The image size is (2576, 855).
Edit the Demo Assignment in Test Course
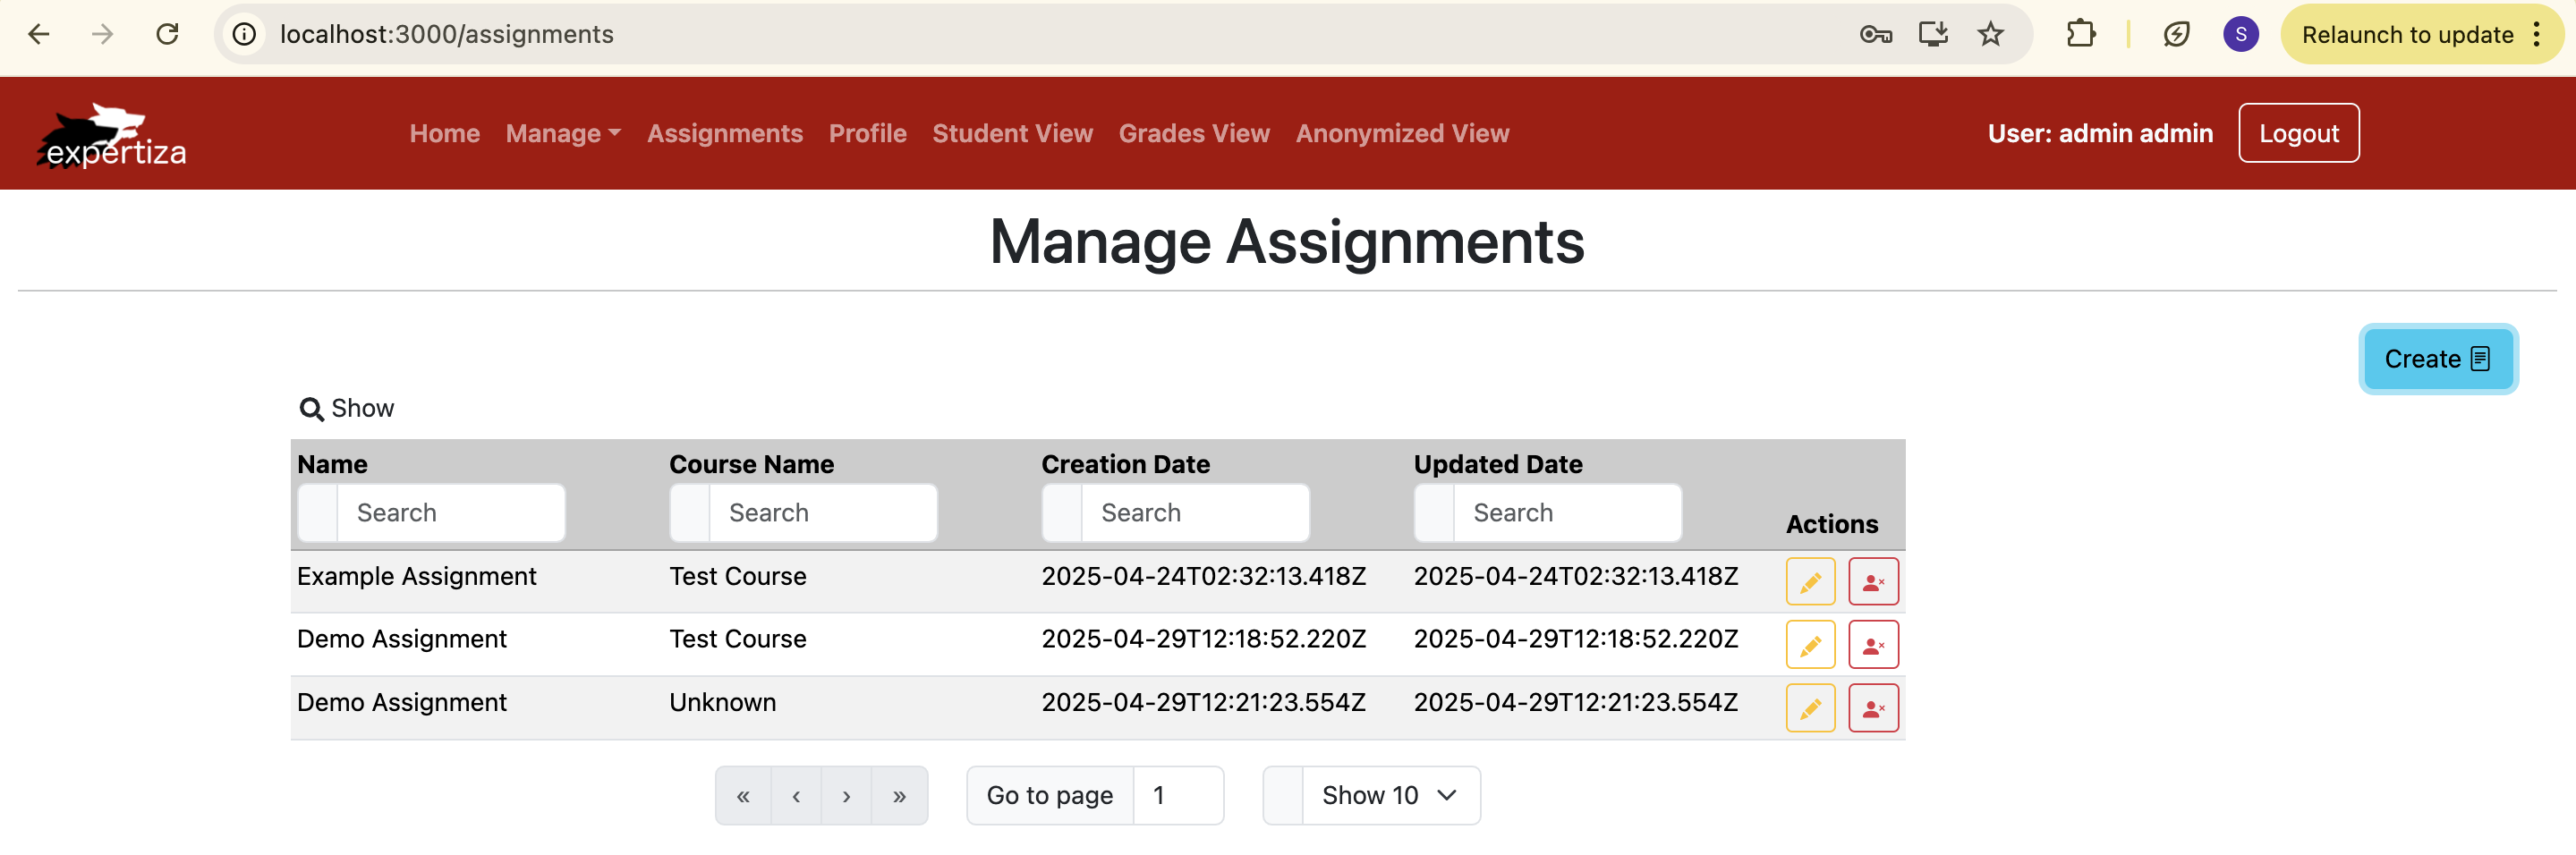[1810, 645]
